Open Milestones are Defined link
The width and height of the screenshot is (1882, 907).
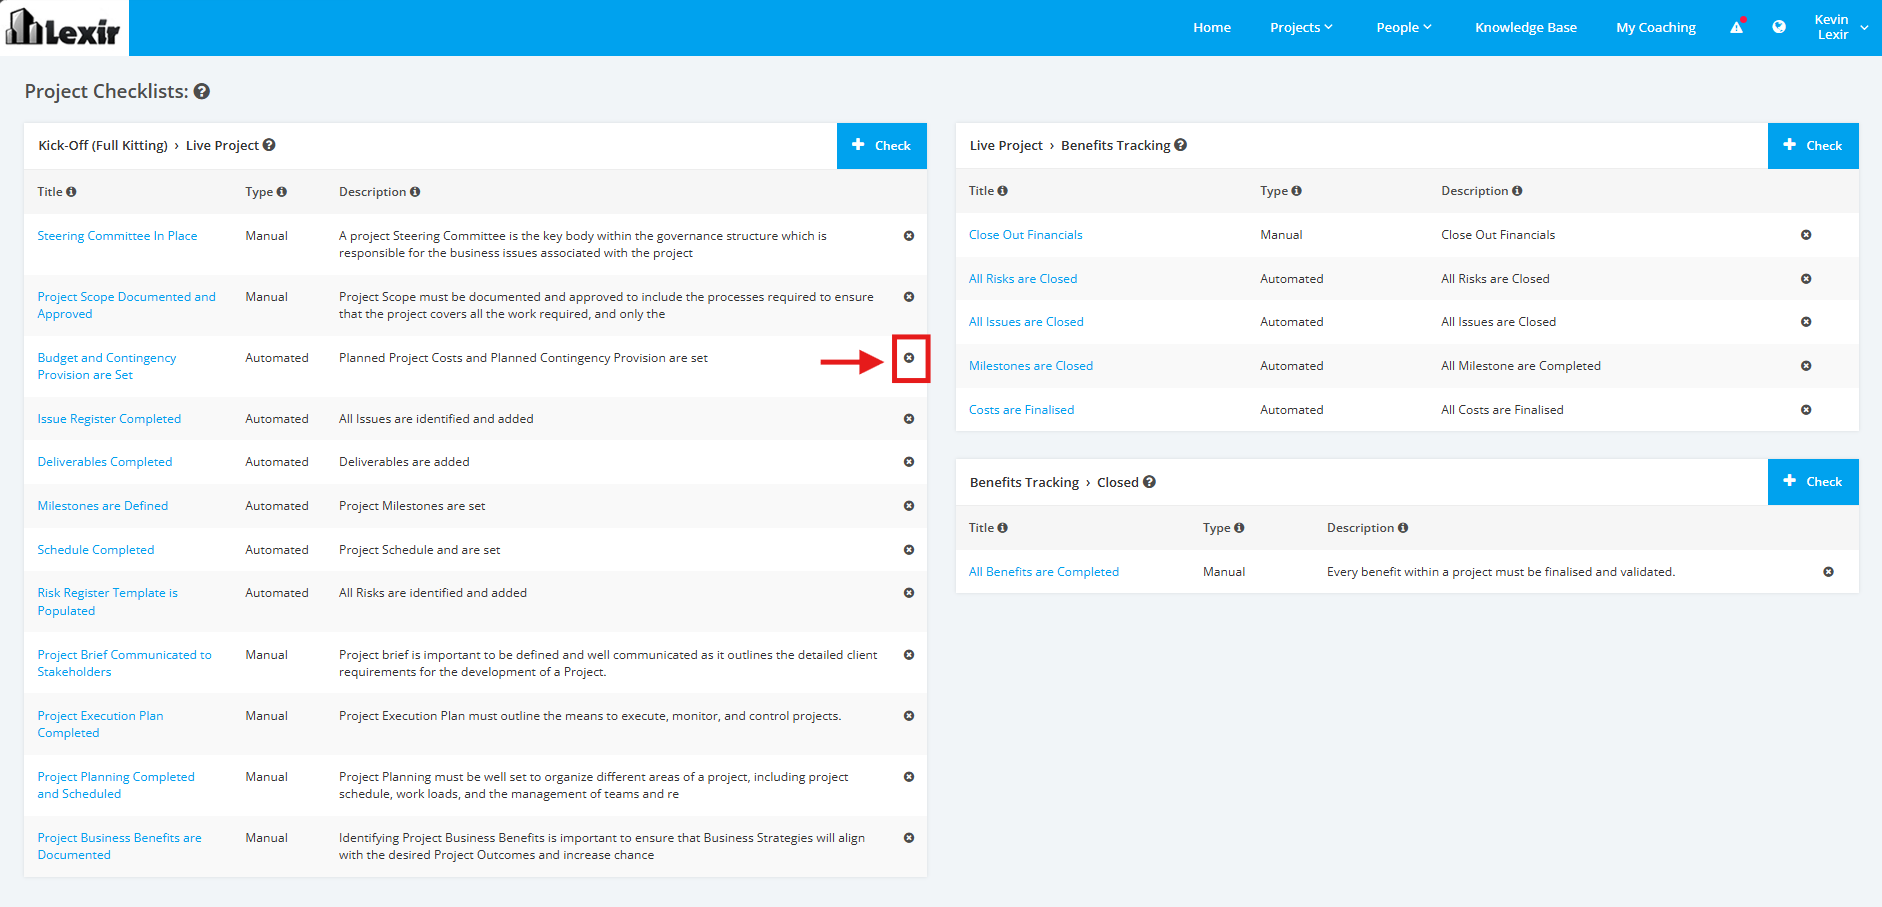pyautogui.click(x=103, y=506)
